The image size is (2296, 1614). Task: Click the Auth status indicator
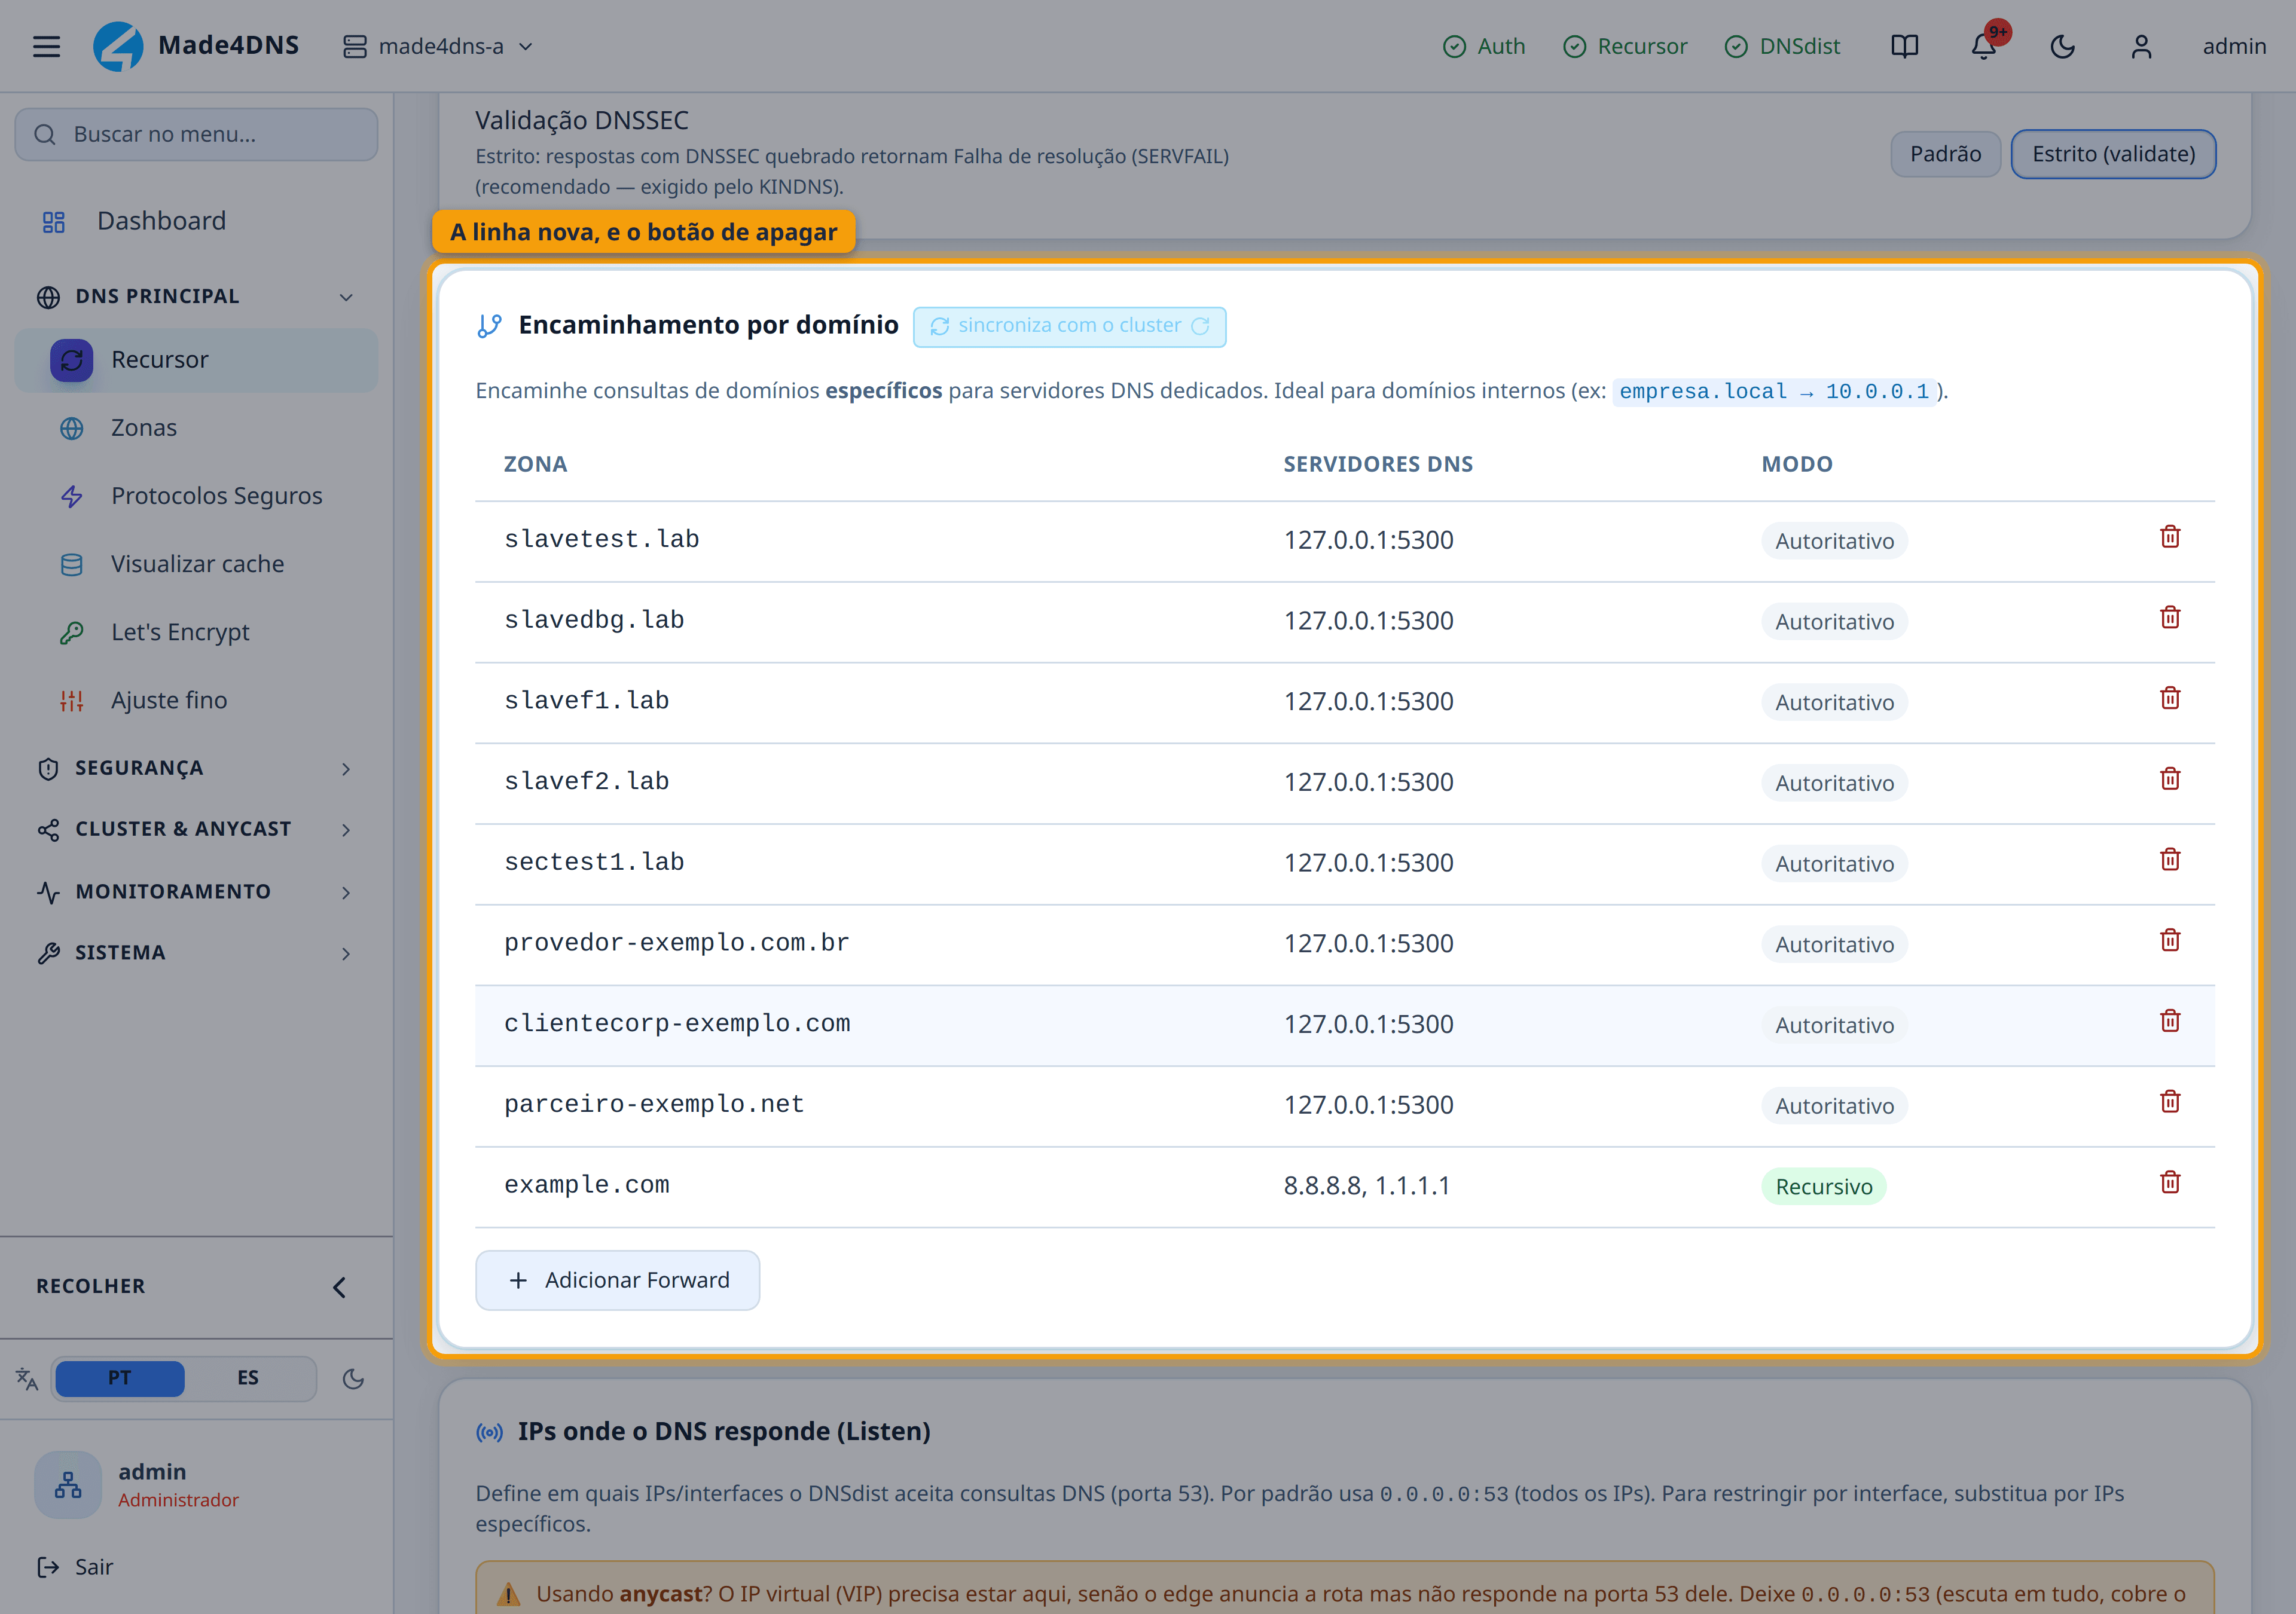[x=1484, y=46]
